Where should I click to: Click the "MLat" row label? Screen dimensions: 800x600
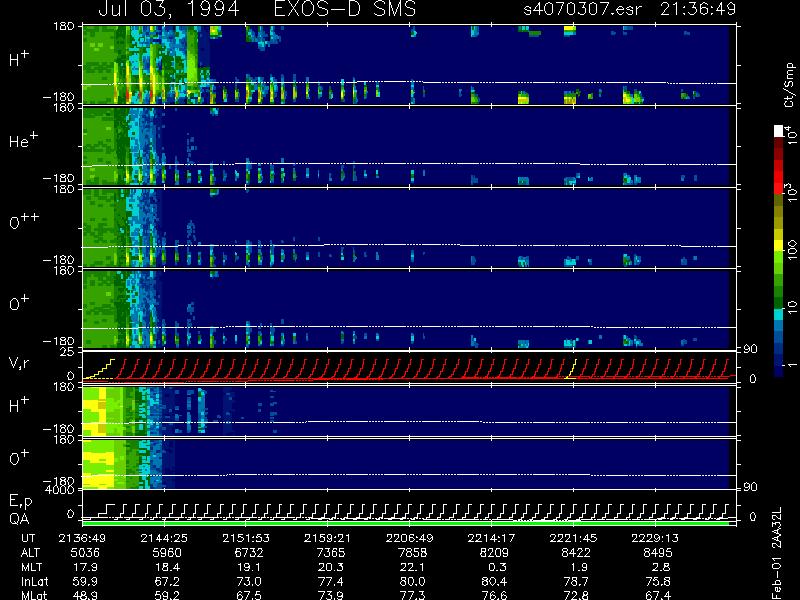click(34, 595)
